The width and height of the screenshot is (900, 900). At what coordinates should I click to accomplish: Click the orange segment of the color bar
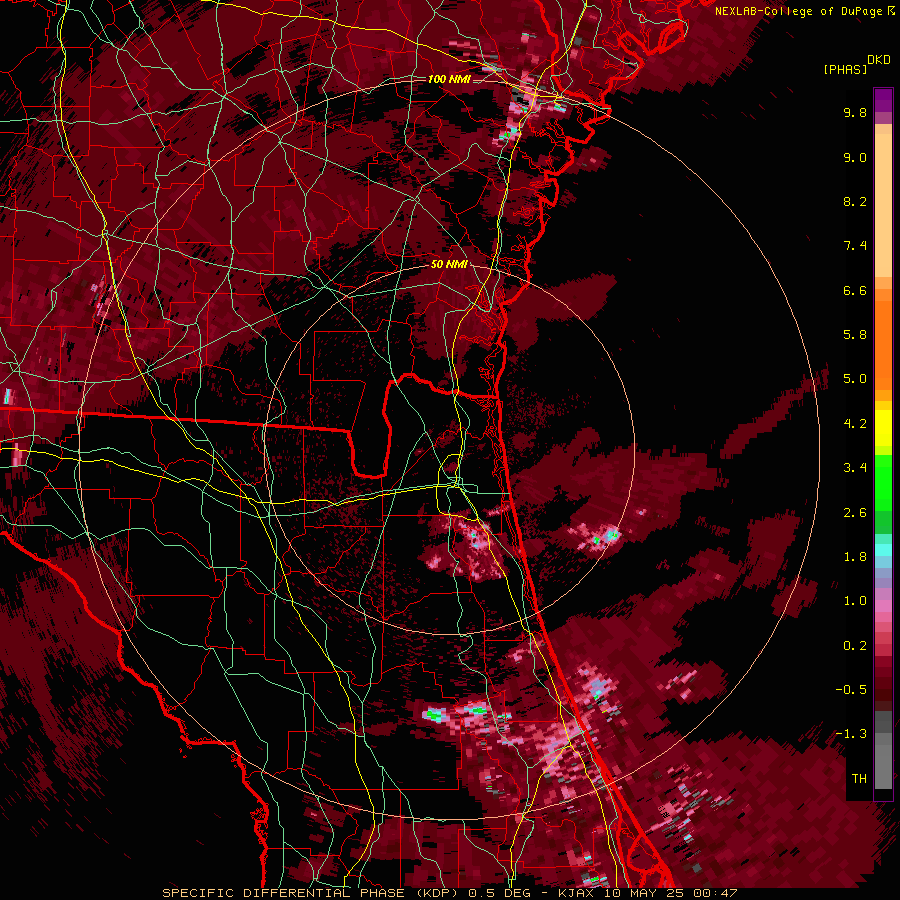(x=883, y=344)
